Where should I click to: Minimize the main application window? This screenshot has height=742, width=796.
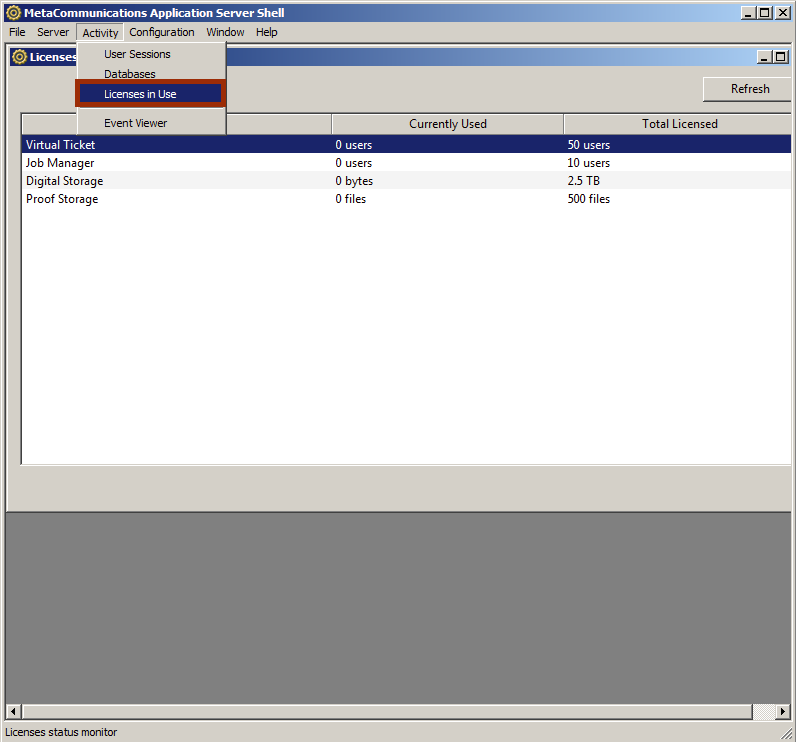click(x=747, y=13)
